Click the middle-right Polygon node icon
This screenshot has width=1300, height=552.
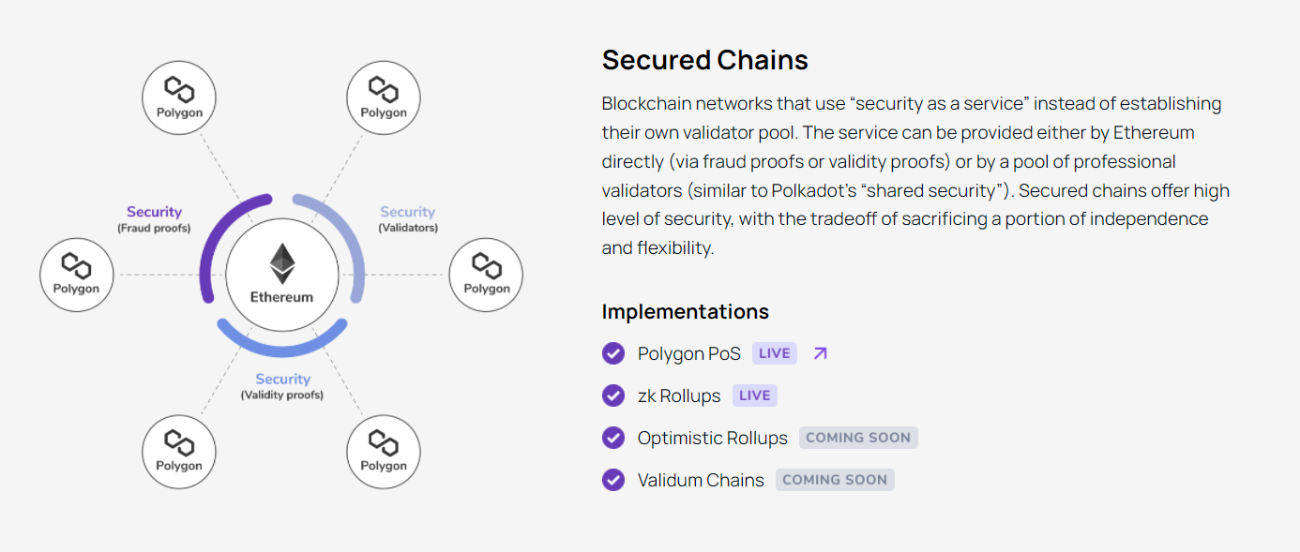[486, 273]
